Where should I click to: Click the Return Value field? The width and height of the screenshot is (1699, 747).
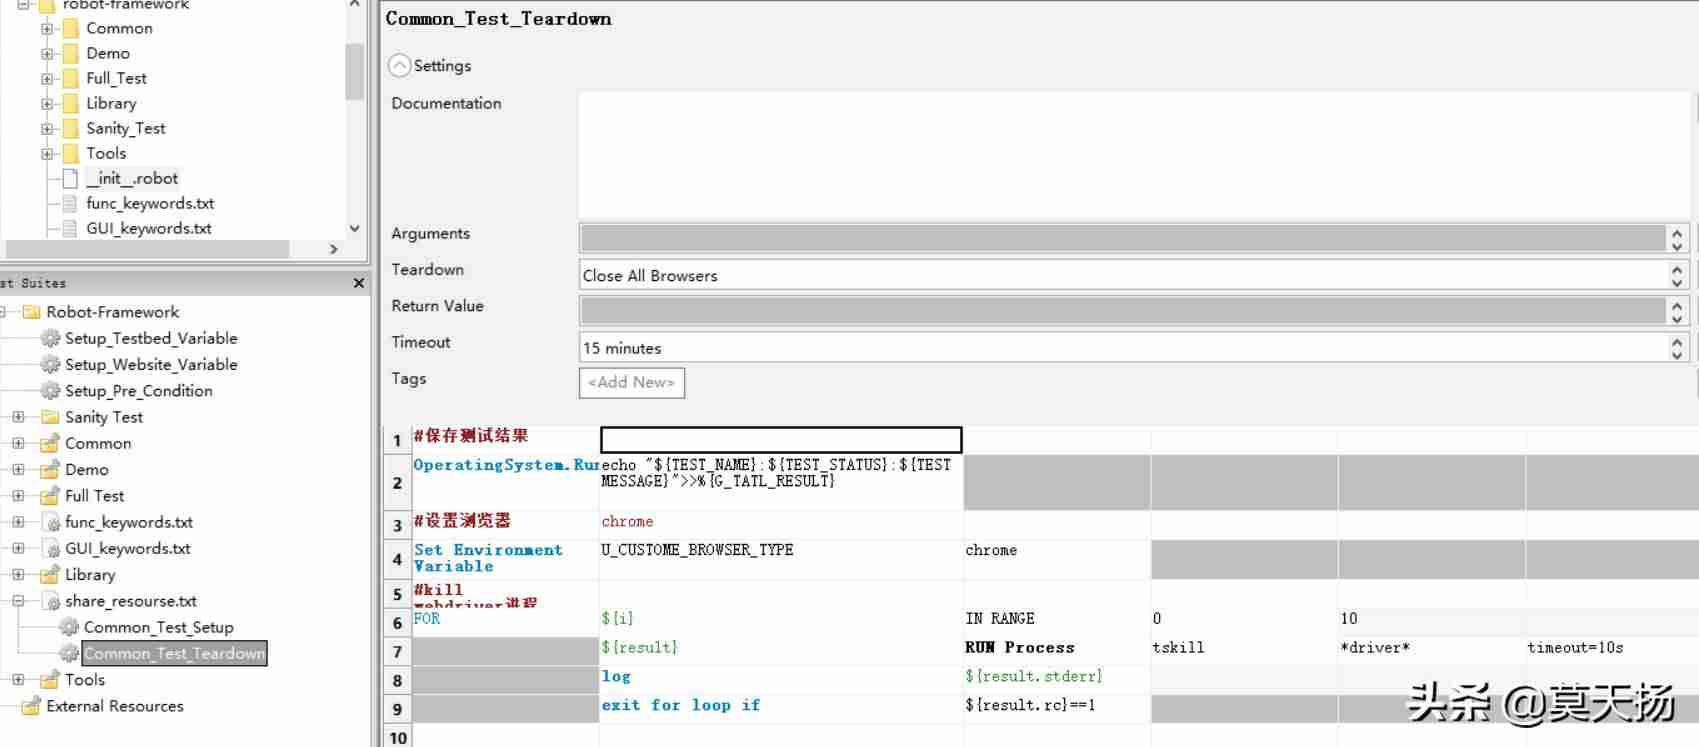pos(1122,311)
